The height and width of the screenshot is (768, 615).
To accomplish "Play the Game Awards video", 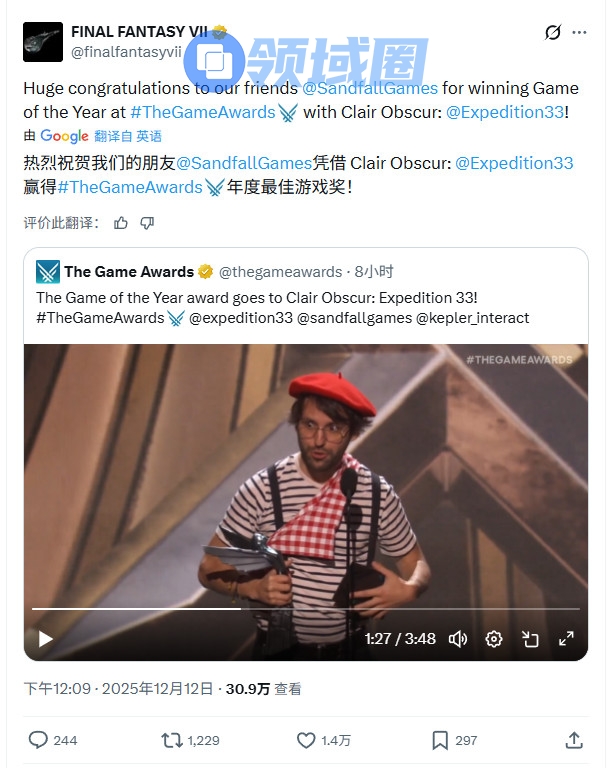I will (46, 639).
